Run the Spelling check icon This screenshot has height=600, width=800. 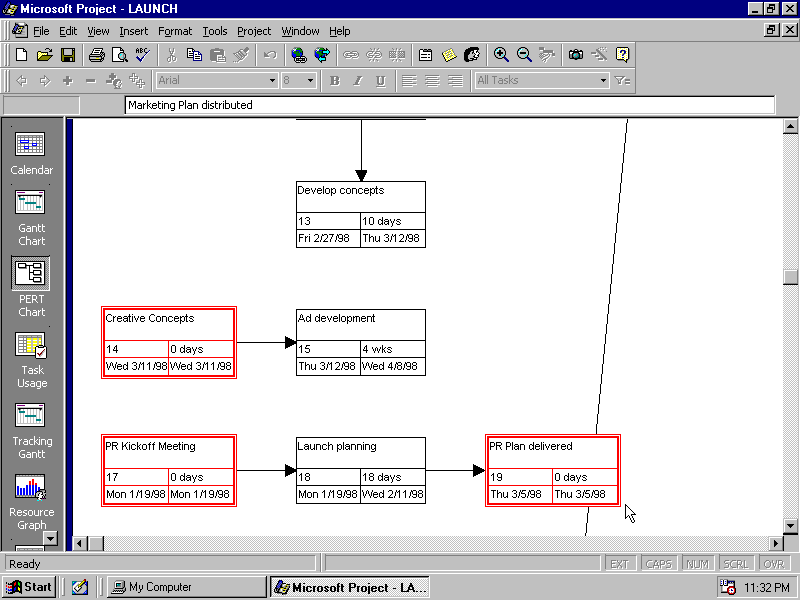(143, 55)
